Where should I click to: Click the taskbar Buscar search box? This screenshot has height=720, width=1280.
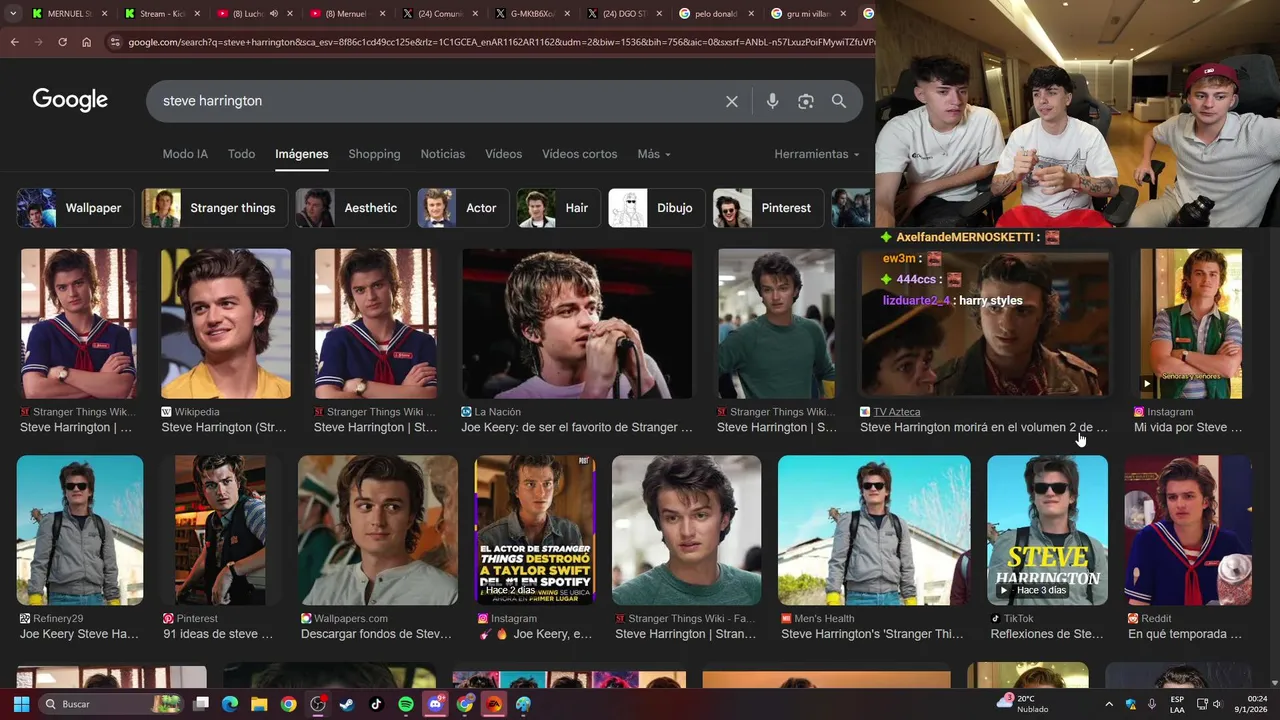[x=110, y=704]
